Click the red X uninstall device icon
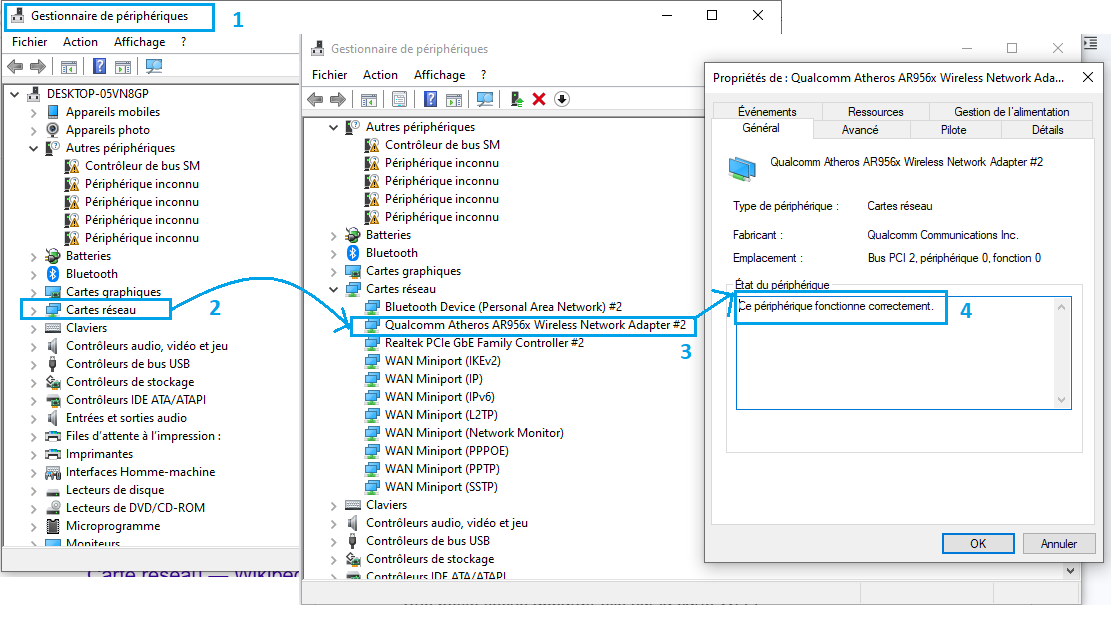The image size is (1114, 617). 539,100
